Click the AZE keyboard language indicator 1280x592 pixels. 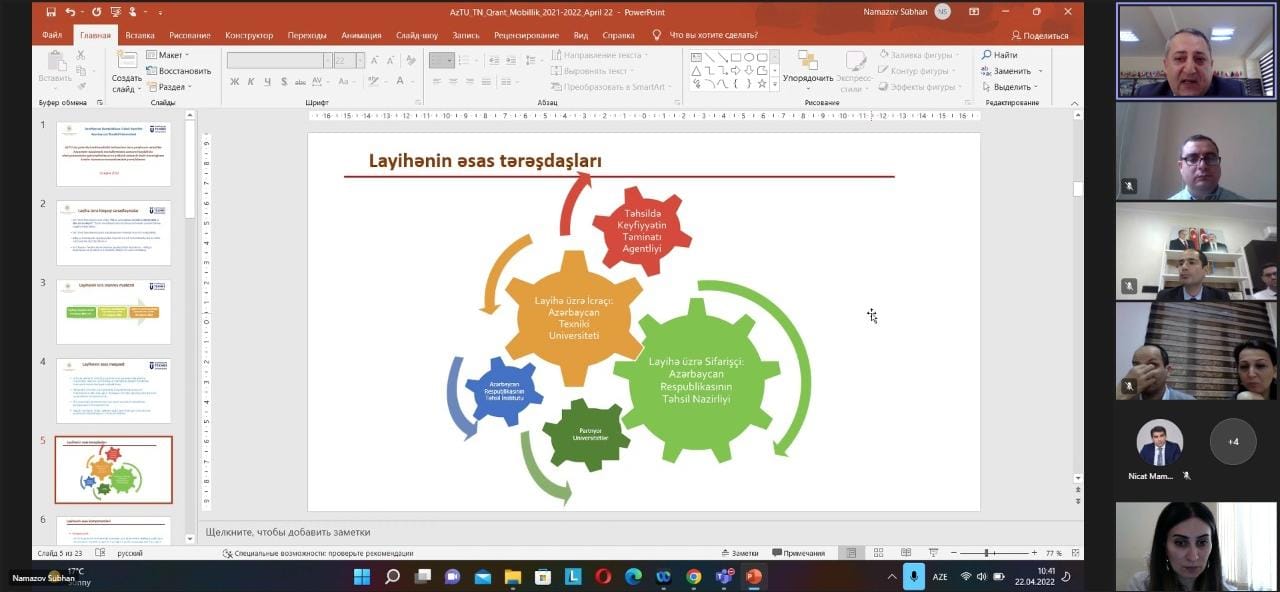pyautogui.click(x=940, y=577)
